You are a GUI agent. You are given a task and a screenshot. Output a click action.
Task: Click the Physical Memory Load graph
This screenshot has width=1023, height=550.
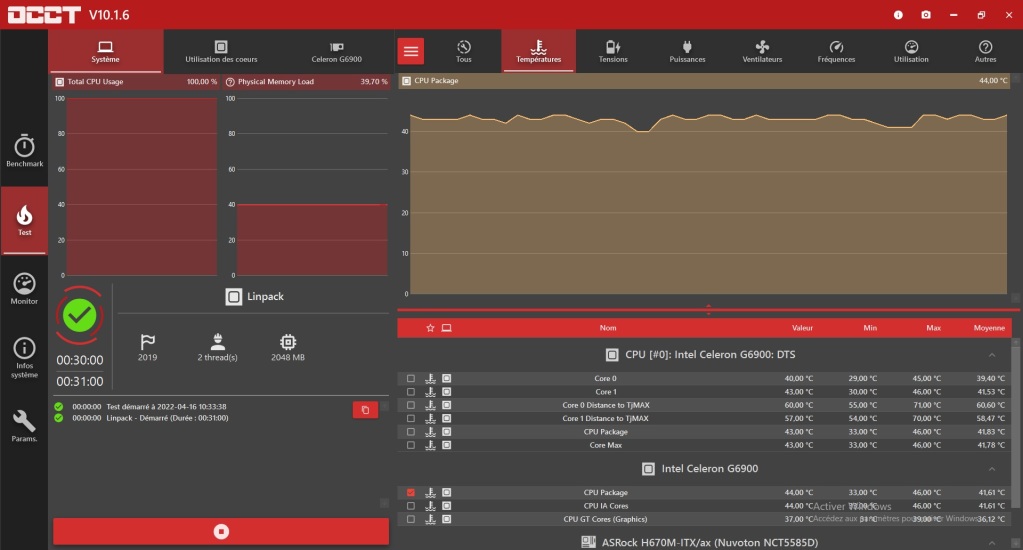click(x=312, y=187)
